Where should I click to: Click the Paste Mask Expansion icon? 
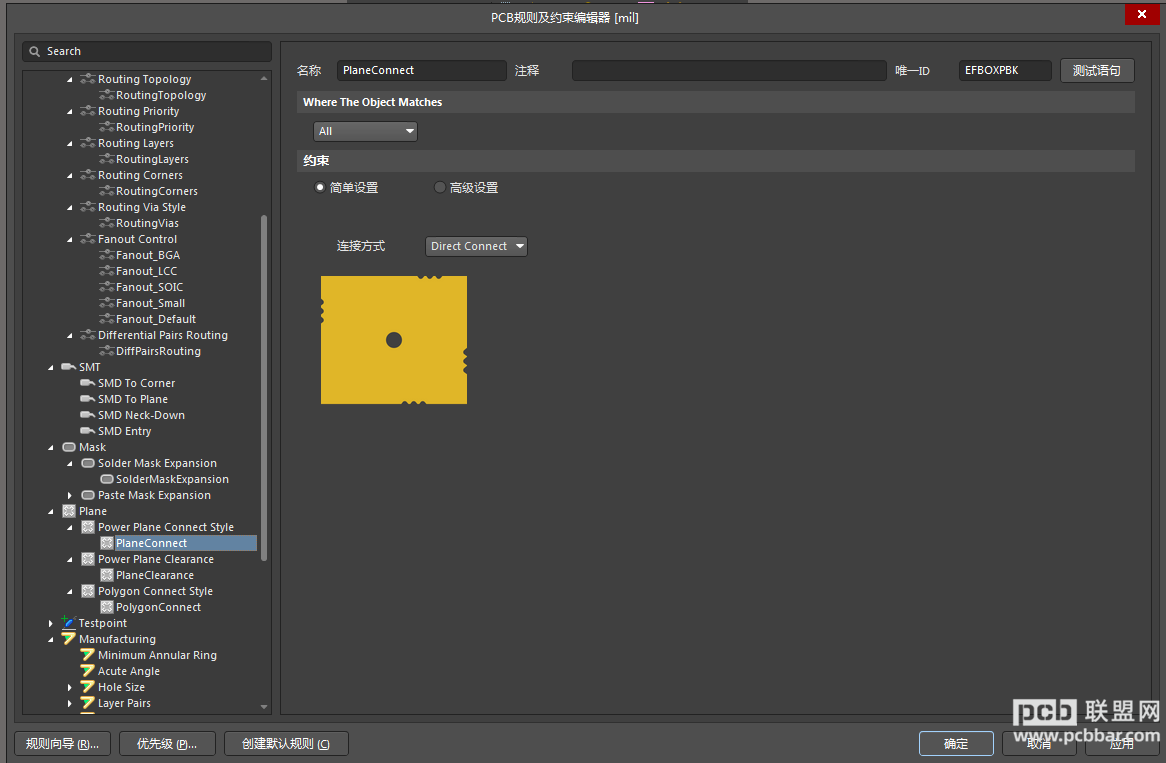[88, 495]
